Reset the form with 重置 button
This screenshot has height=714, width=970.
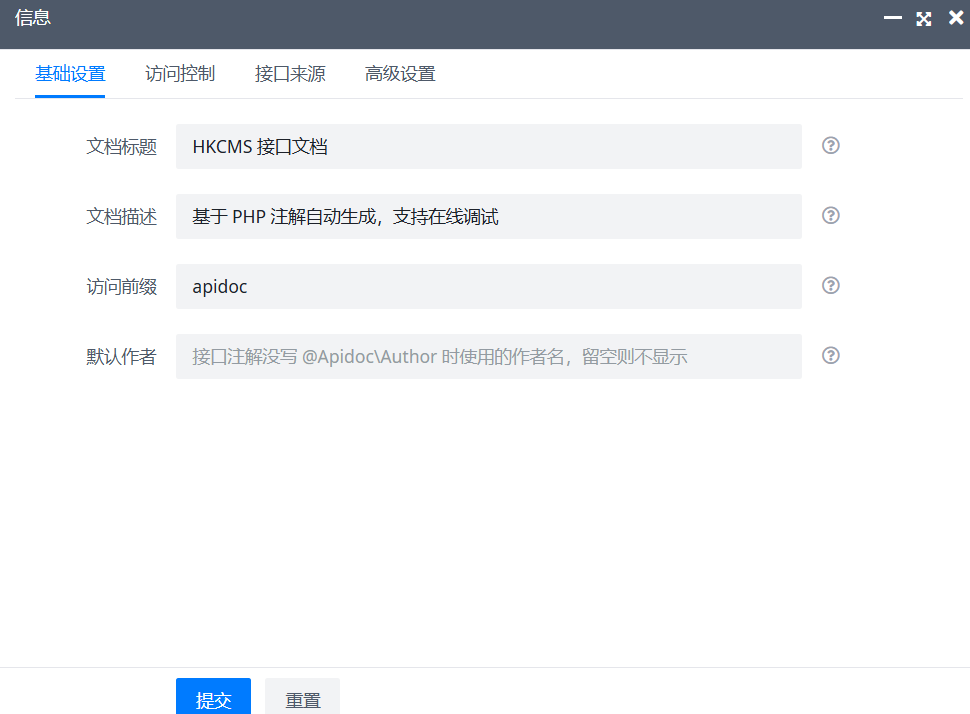303,697
